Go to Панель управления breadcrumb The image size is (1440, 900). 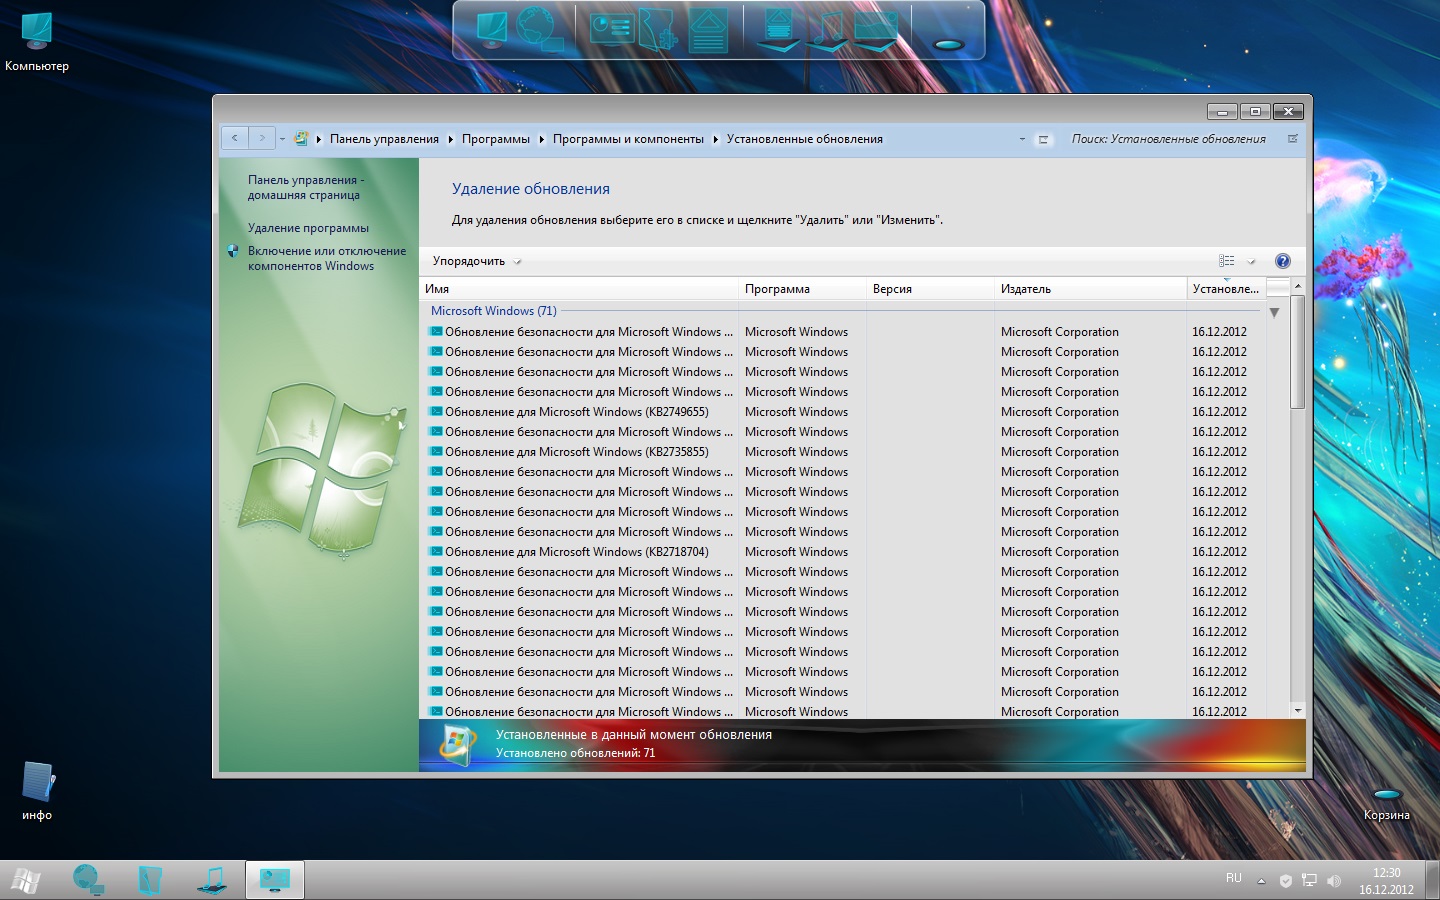click(384, 139)
